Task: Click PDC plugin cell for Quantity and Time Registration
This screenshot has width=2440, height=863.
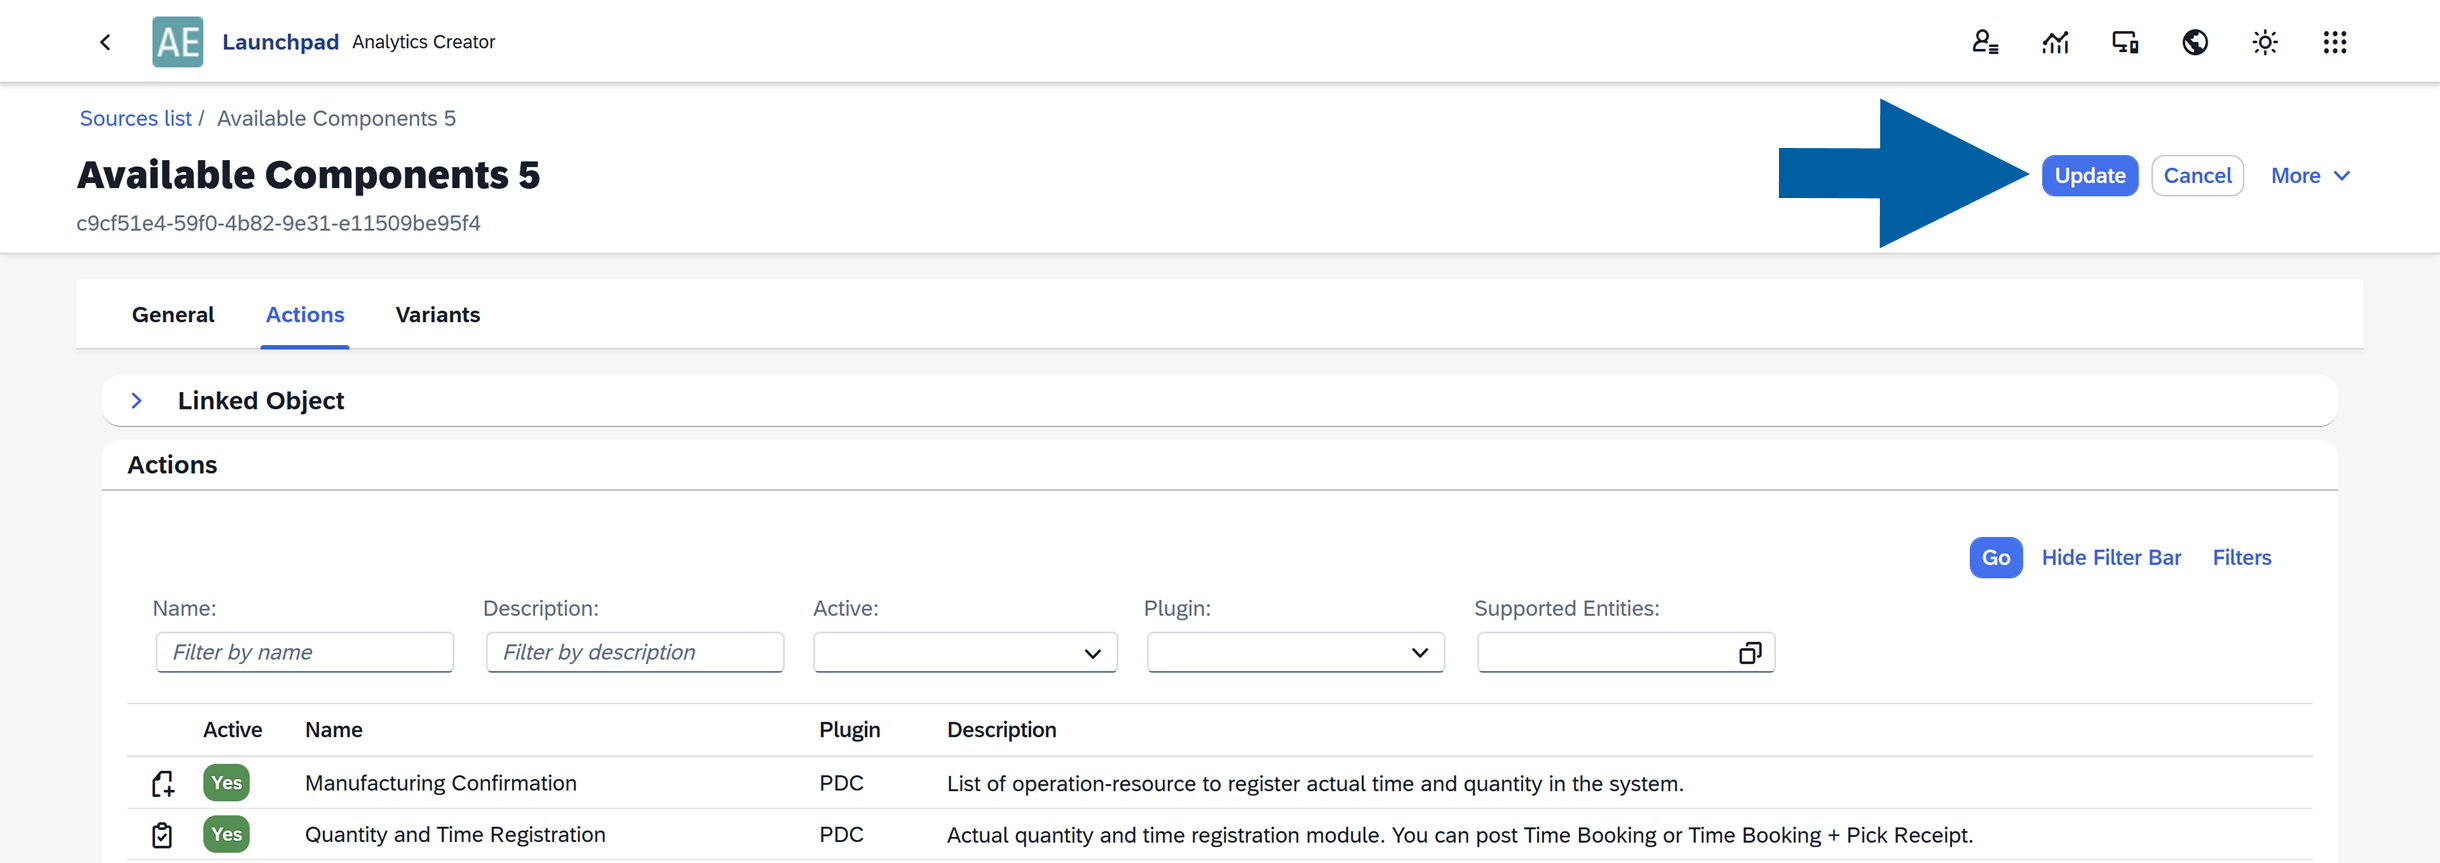Action: click(x=842, y=835)
